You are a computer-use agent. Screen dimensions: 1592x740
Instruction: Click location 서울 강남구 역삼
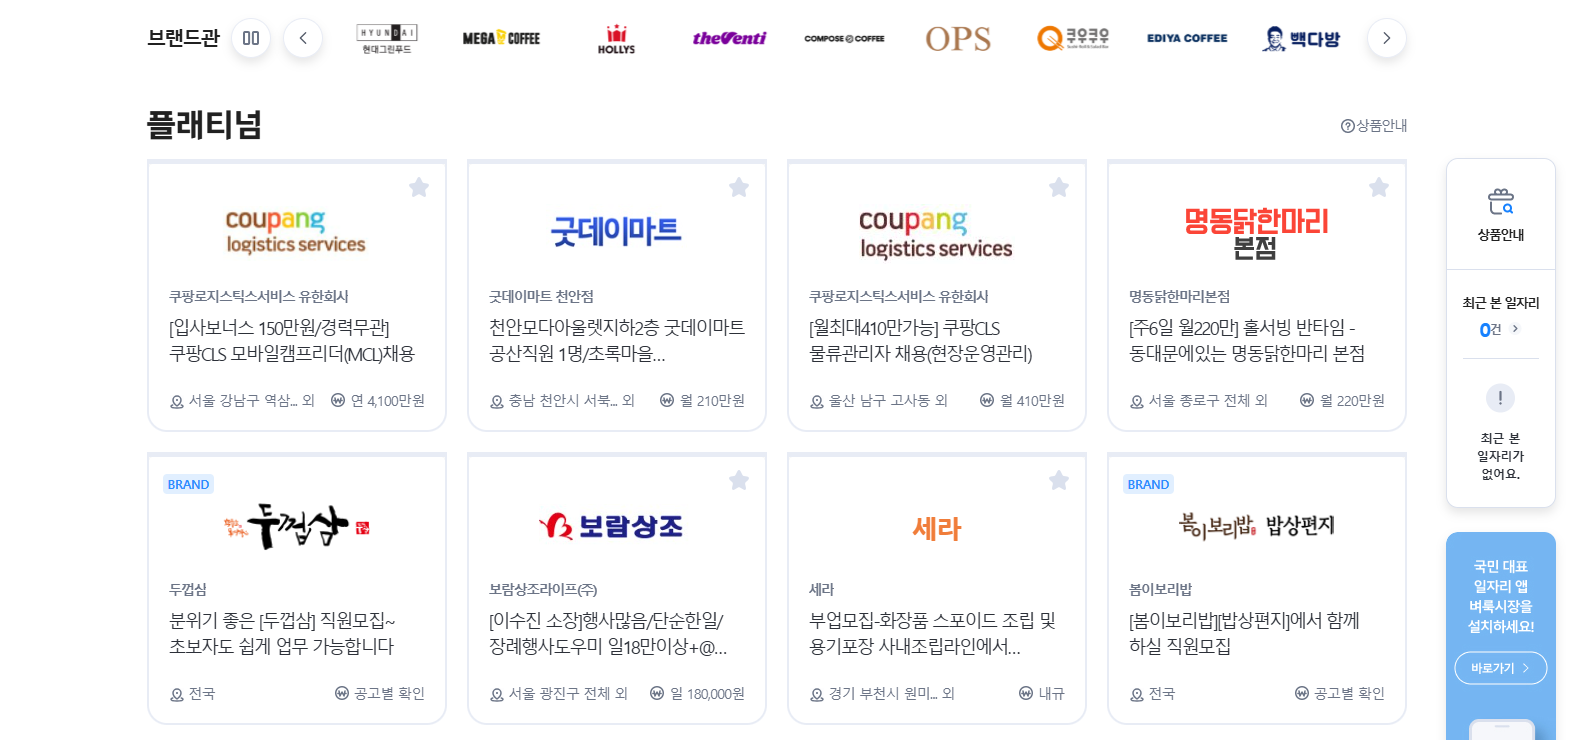pyautogui.click(x=242, y=401)
